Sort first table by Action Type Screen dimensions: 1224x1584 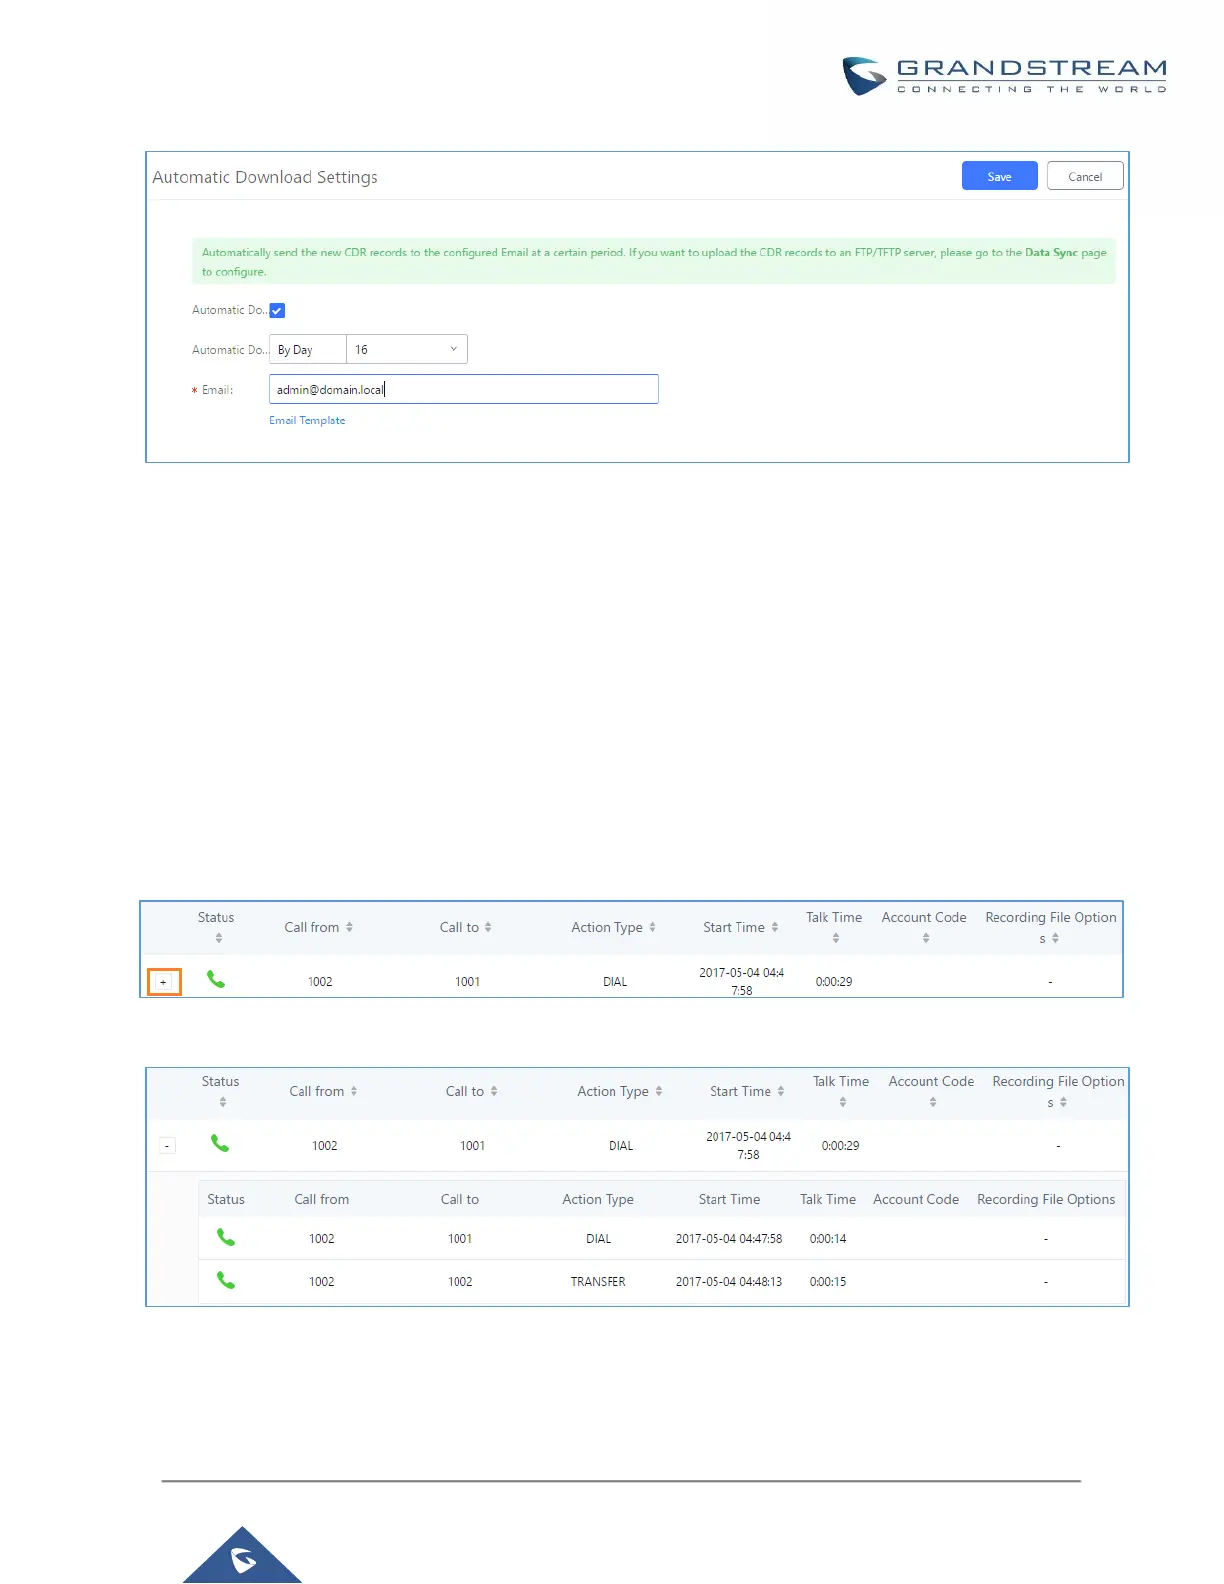652,927
